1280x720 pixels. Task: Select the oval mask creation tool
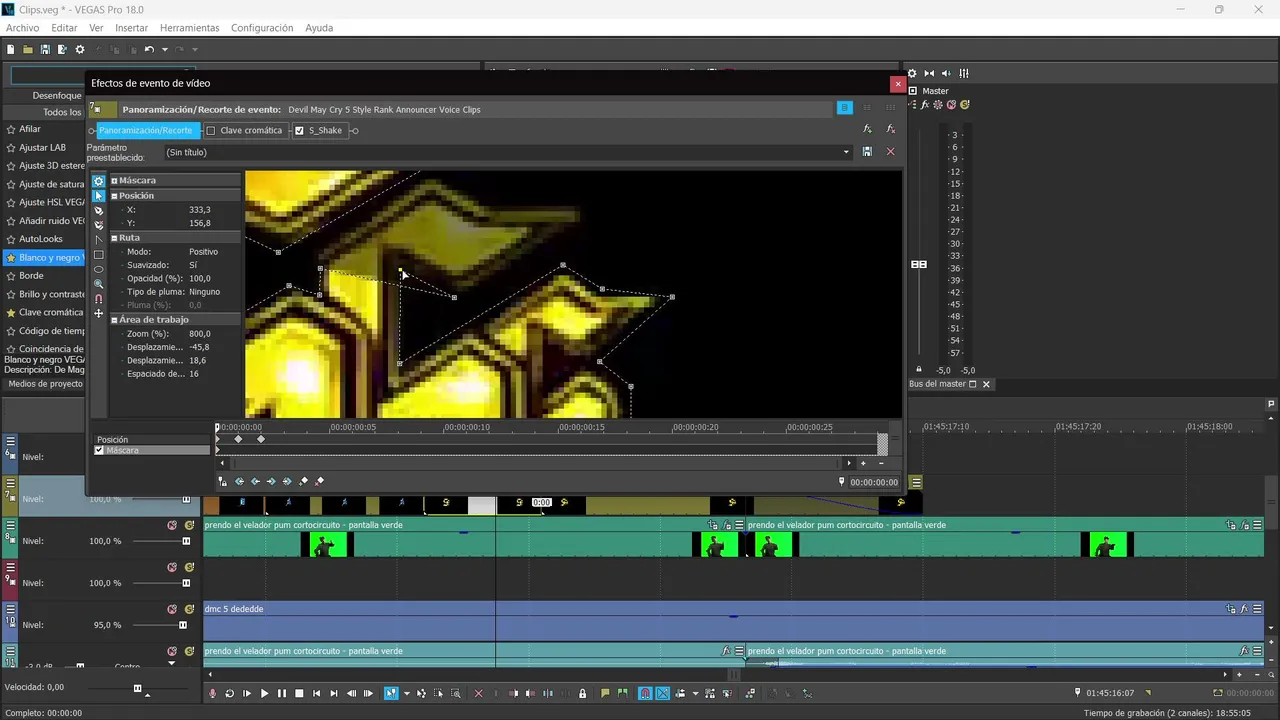click(x=99, y=269)
